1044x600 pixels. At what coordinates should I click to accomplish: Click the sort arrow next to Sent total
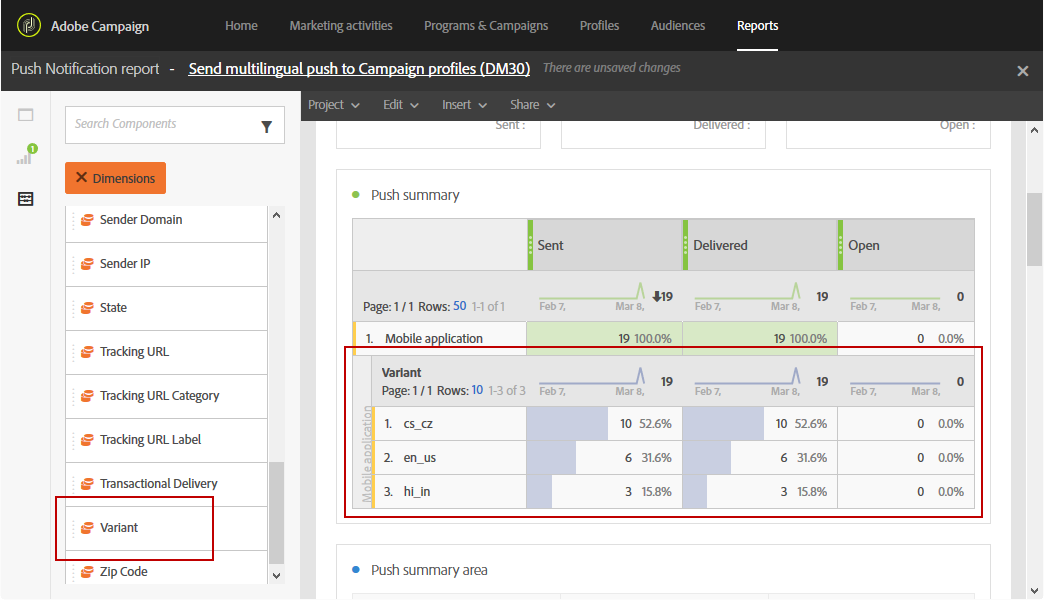[656, 296]
